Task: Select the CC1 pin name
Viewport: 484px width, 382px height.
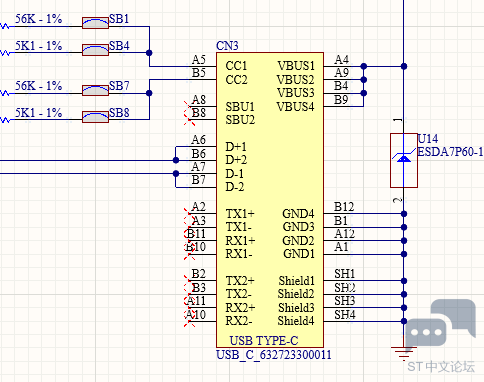Action: click(236, 66)
